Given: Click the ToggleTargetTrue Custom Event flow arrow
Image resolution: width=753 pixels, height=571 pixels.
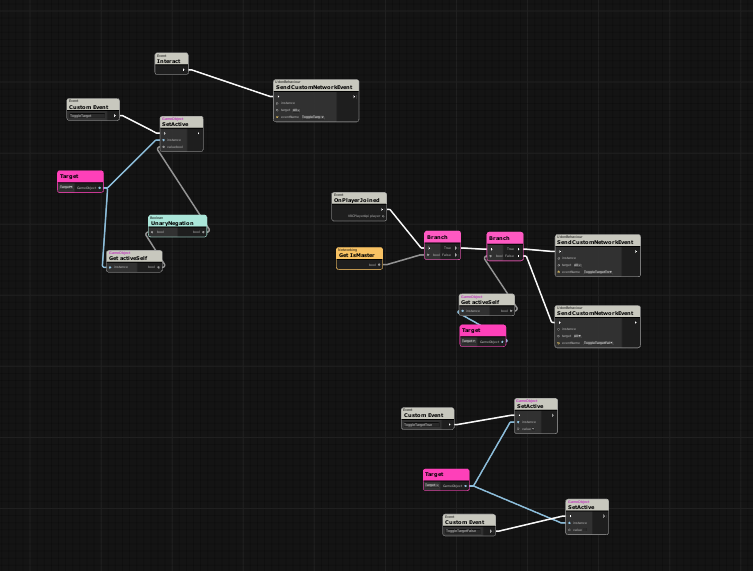Looking at the screenshot, I should coord(449,425).
